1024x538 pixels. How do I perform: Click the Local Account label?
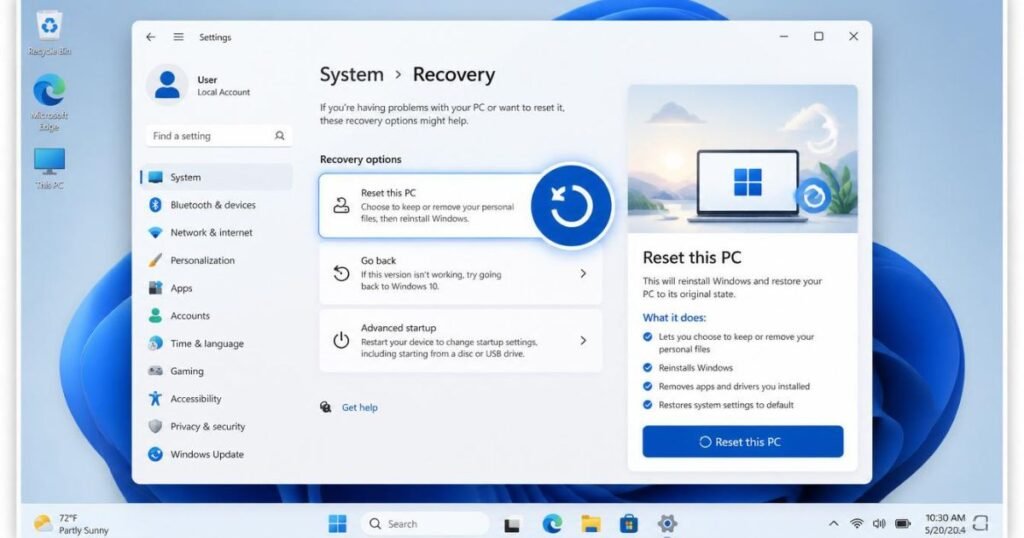[x=224, y=93]
